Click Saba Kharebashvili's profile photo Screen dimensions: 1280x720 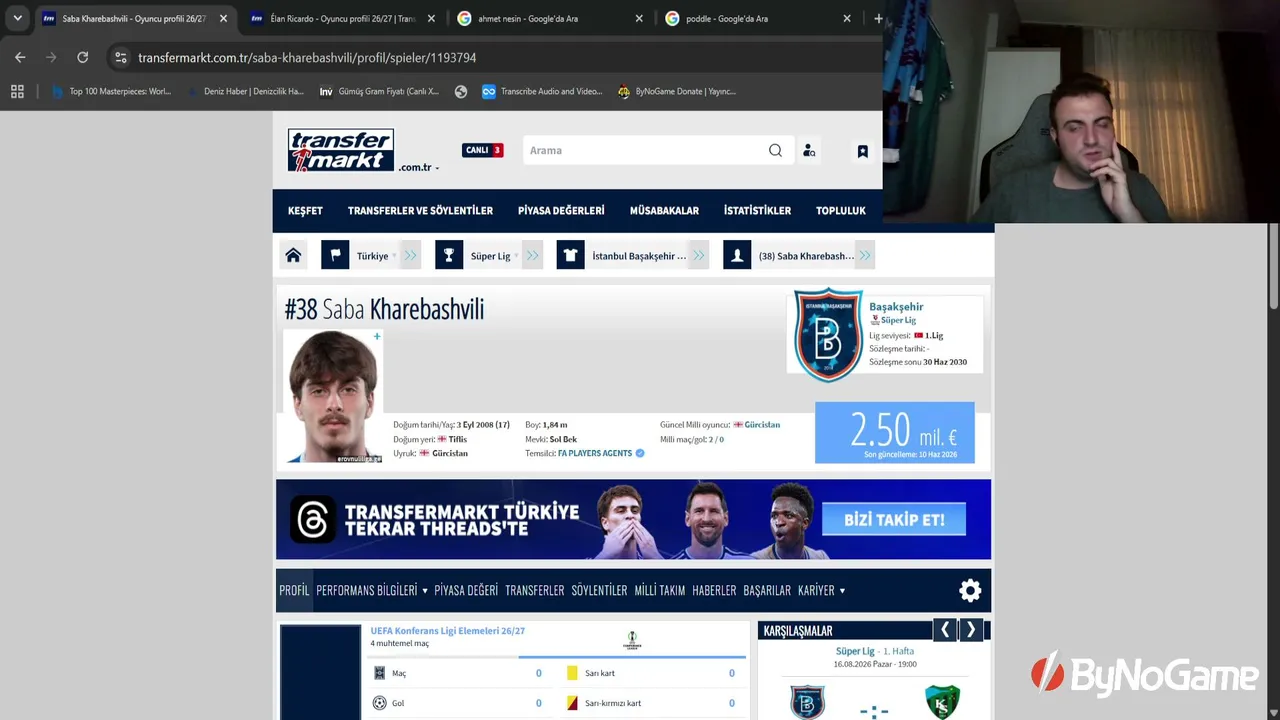tap(333, 397)
